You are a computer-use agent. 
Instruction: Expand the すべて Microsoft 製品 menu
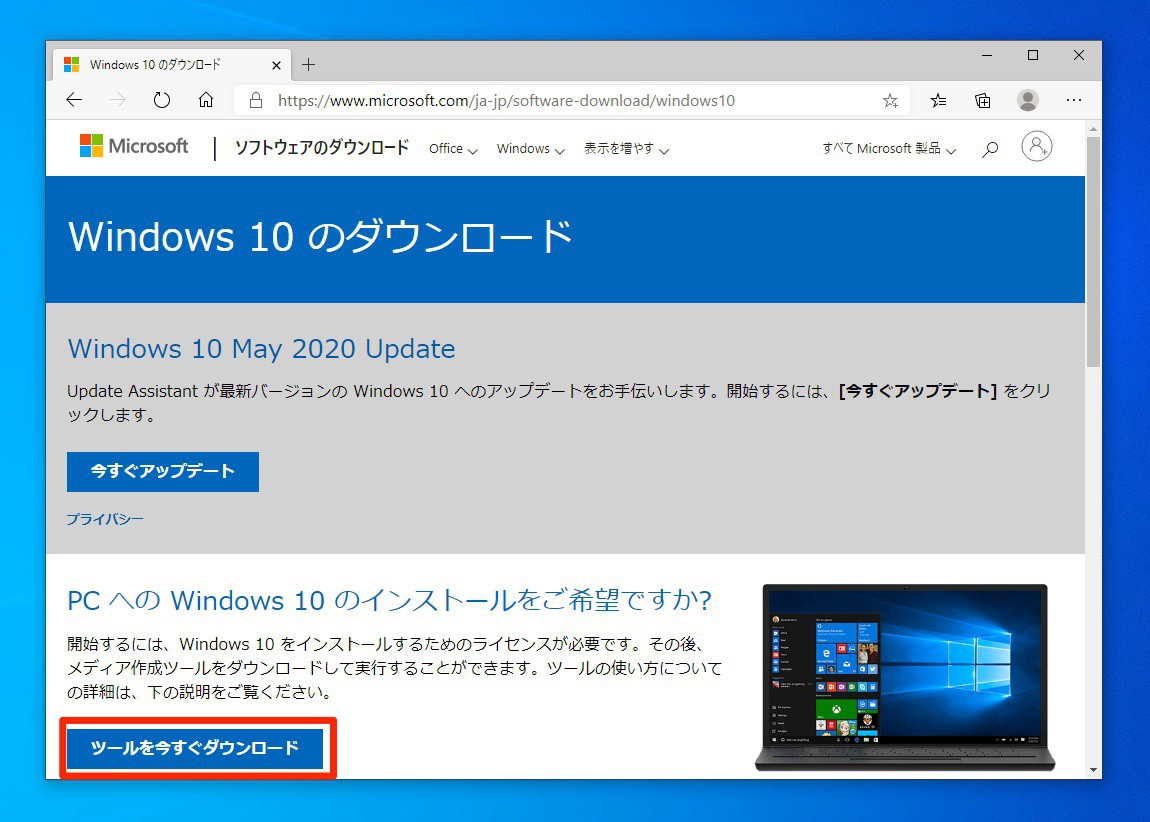889,149
